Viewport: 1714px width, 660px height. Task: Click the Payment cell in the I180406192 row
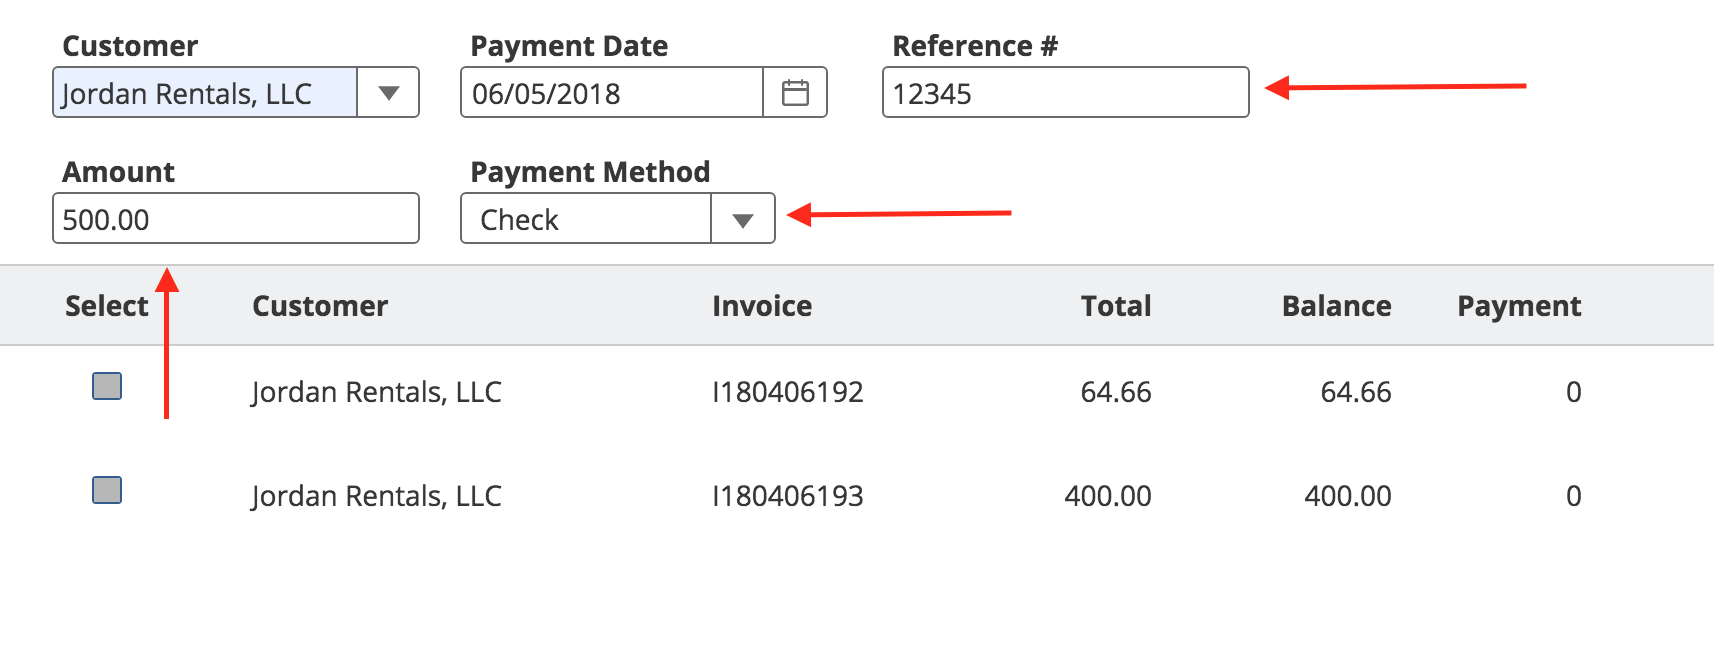(1572, 392)
